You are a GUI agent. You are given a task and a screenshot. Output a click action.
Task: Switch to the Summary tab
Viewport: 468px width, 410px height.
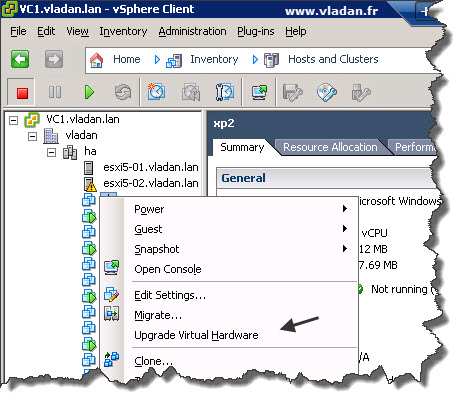click(x=242, y=147)
